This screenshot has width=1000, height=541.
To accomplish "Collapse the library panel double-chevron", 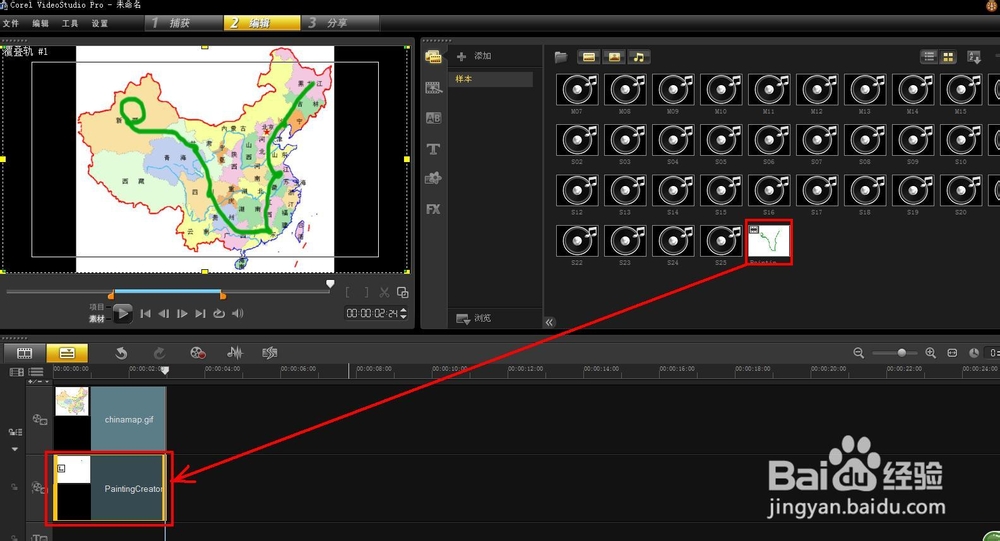I will 549,322.
